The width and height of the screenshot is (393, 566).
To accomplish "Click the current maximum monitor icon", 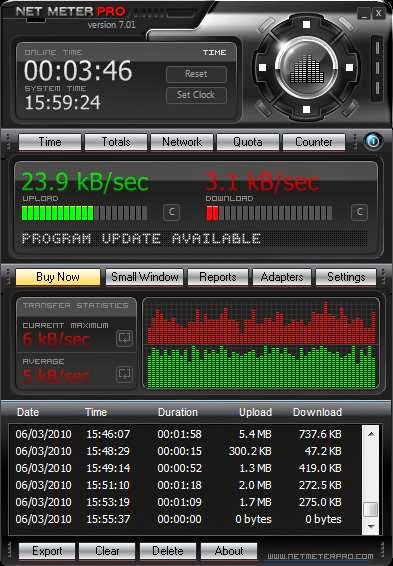I will (125, 338).
